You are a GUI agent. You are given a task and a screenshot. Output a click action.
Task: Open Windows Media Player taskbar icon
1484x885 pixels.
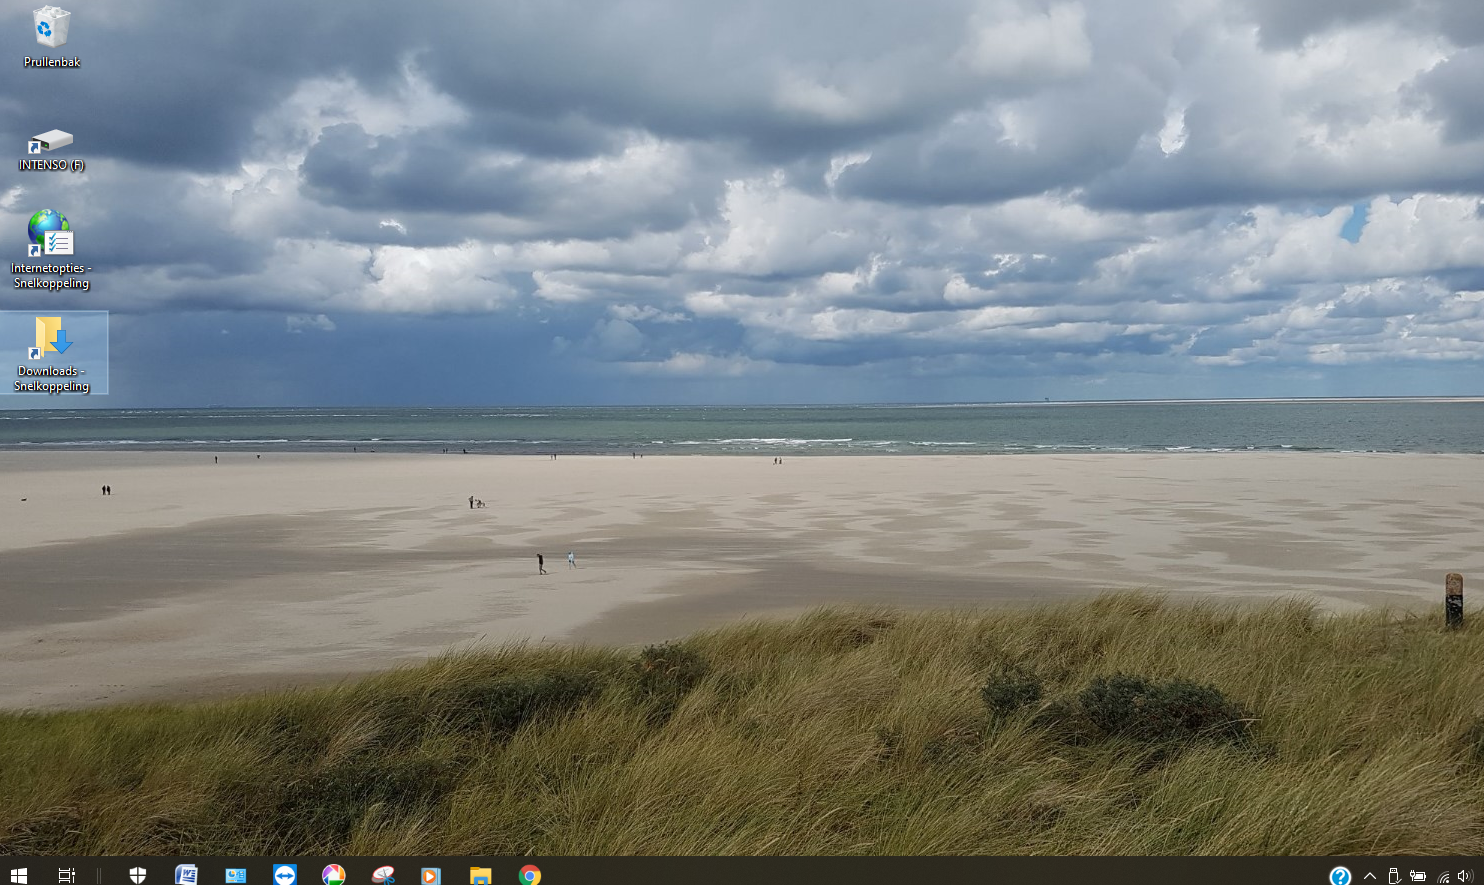(431, 875)
